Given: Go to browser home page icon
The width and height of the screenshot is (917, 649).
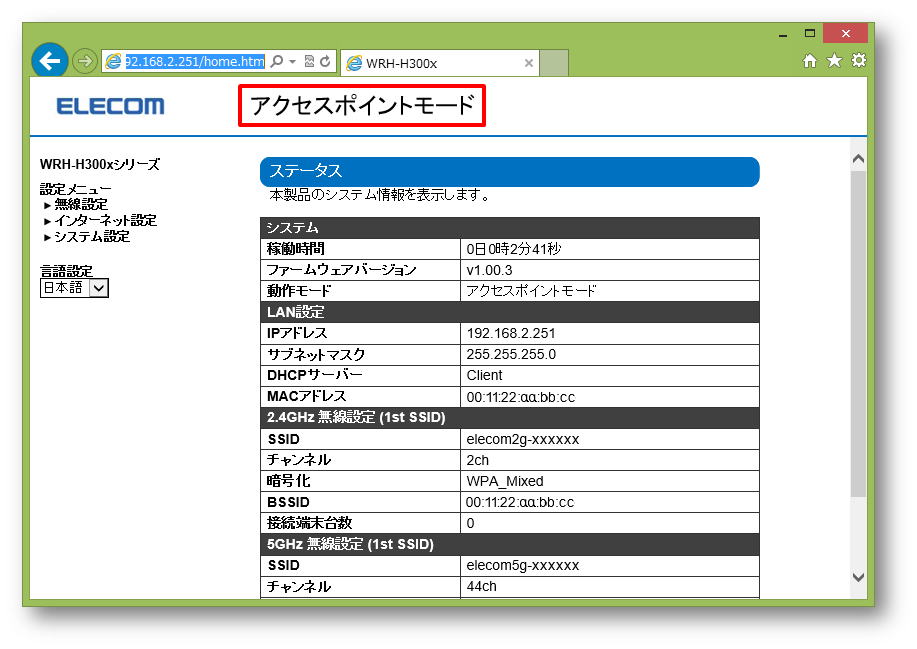Looking at the screenshot, I should (809, 61).
